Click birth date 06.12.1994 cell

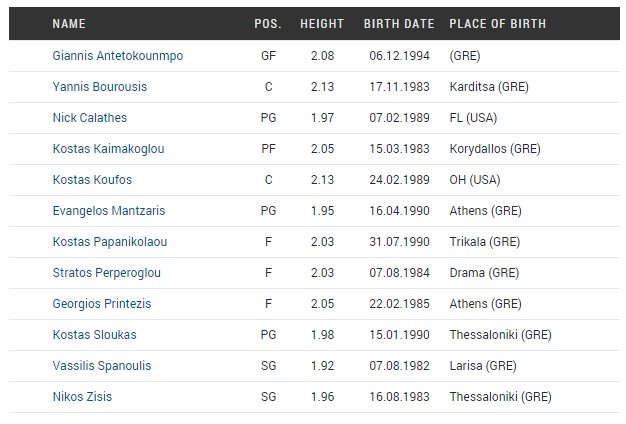coord(399,56)
